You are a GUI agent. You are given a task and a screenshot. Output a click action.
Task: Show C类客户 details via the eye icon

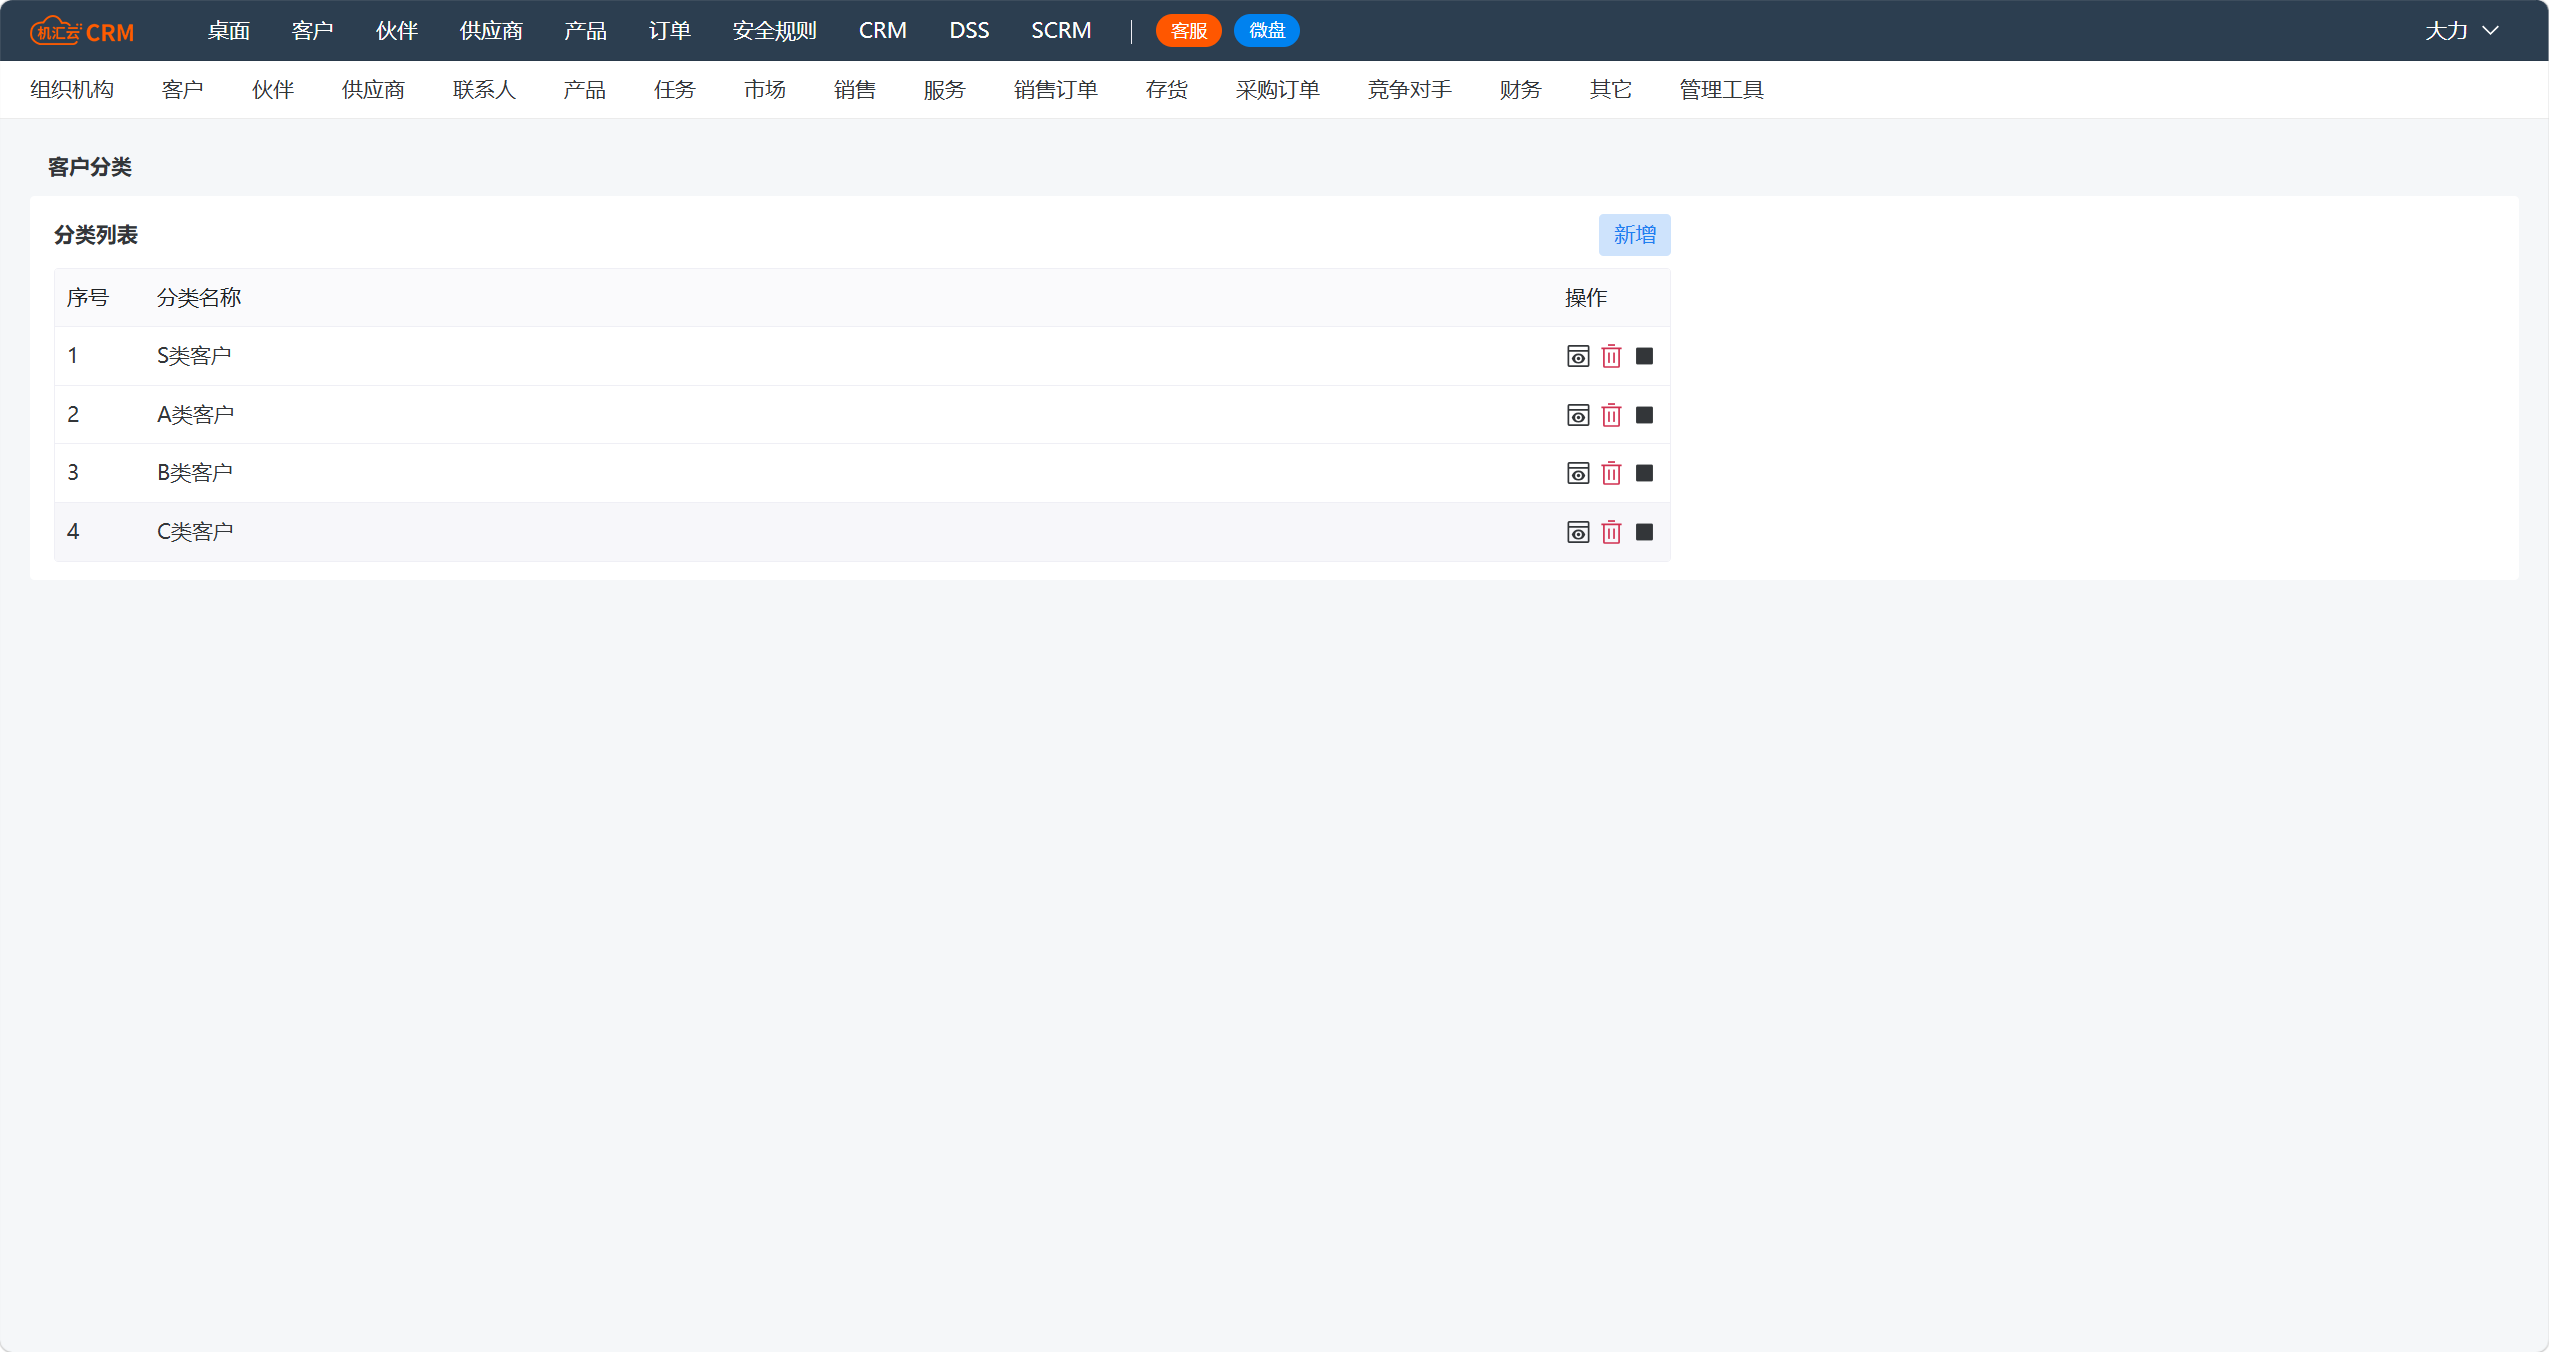[1578, 532]
